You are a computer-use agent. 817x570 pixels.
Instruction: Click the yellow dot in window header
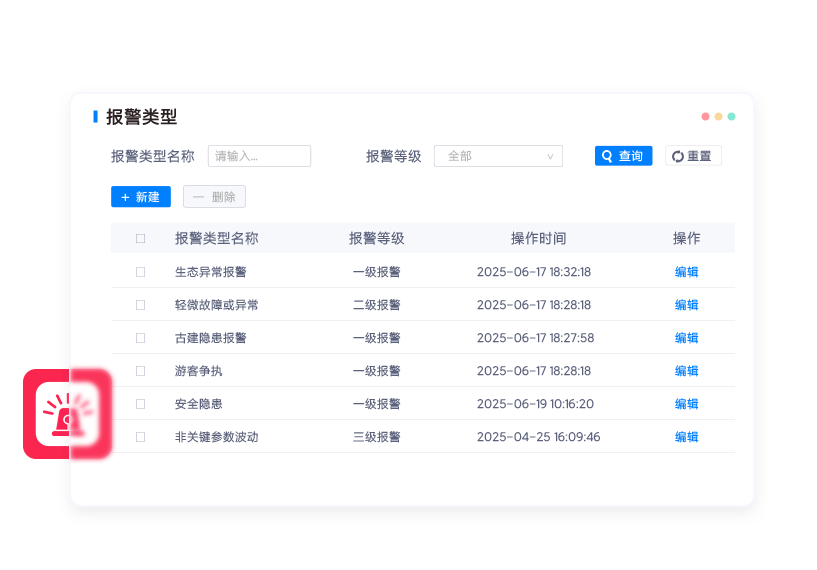(718, 116)
